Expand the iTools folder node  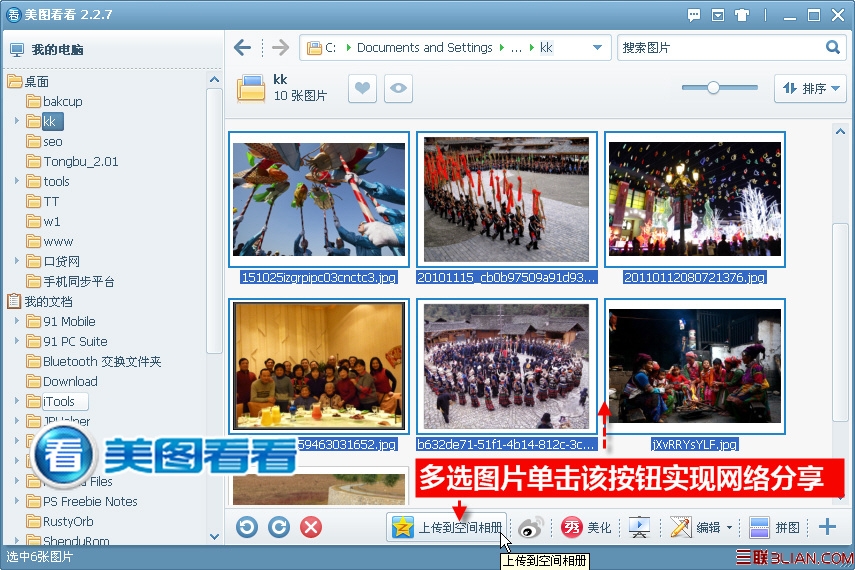click(x=16, y=401)
